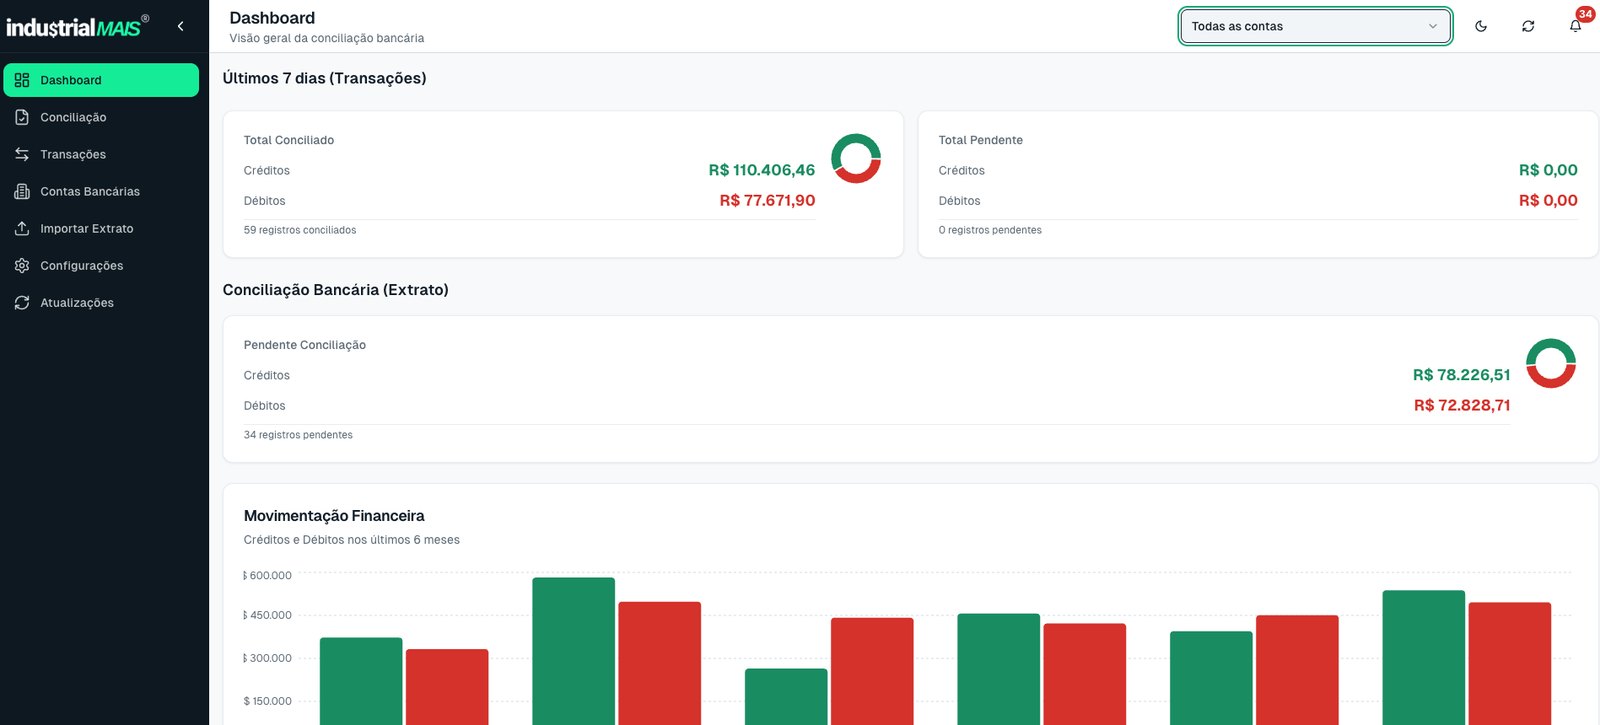Click the Movimentação Financeira heading
The height and width of the screenshot is (725, 1600).
(x=334, y=516)
